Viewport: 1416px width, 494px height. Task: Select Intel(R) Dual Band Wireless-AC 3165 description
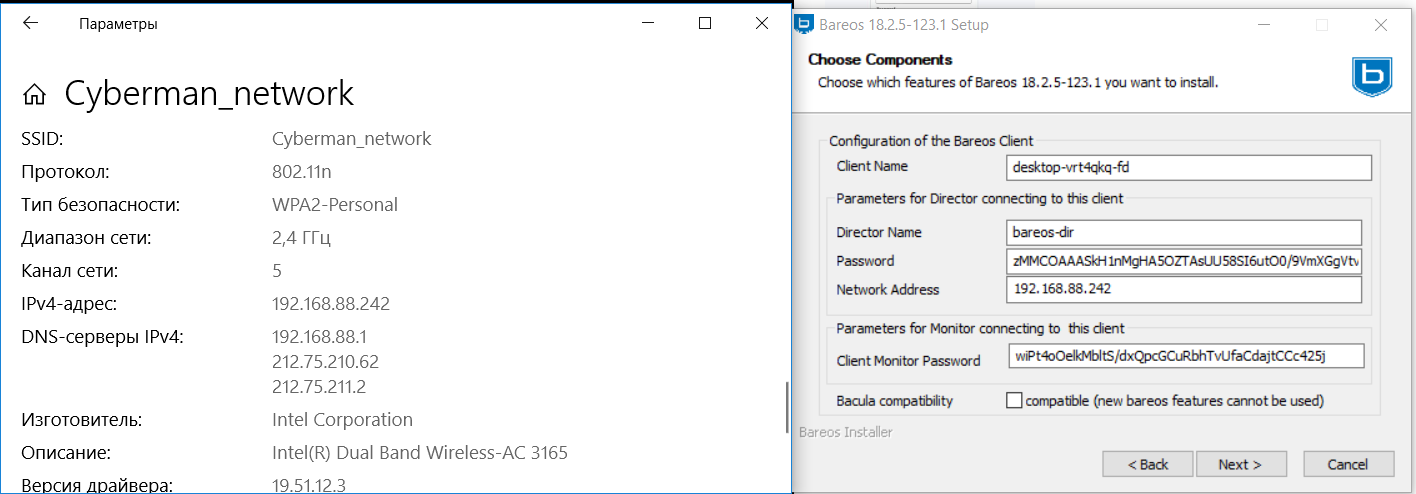pos(420,453)
